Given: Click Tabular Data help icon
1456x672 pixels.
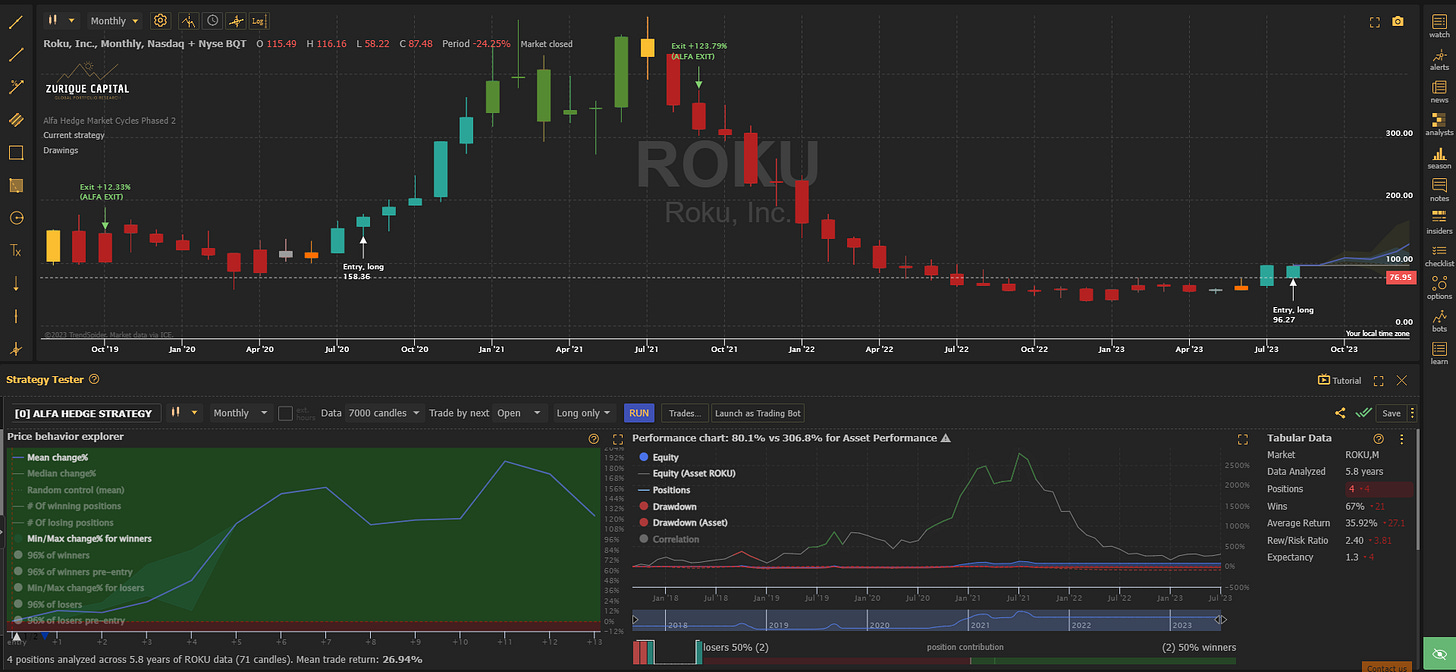Looking at the screenshot, I should [1379, 438].
